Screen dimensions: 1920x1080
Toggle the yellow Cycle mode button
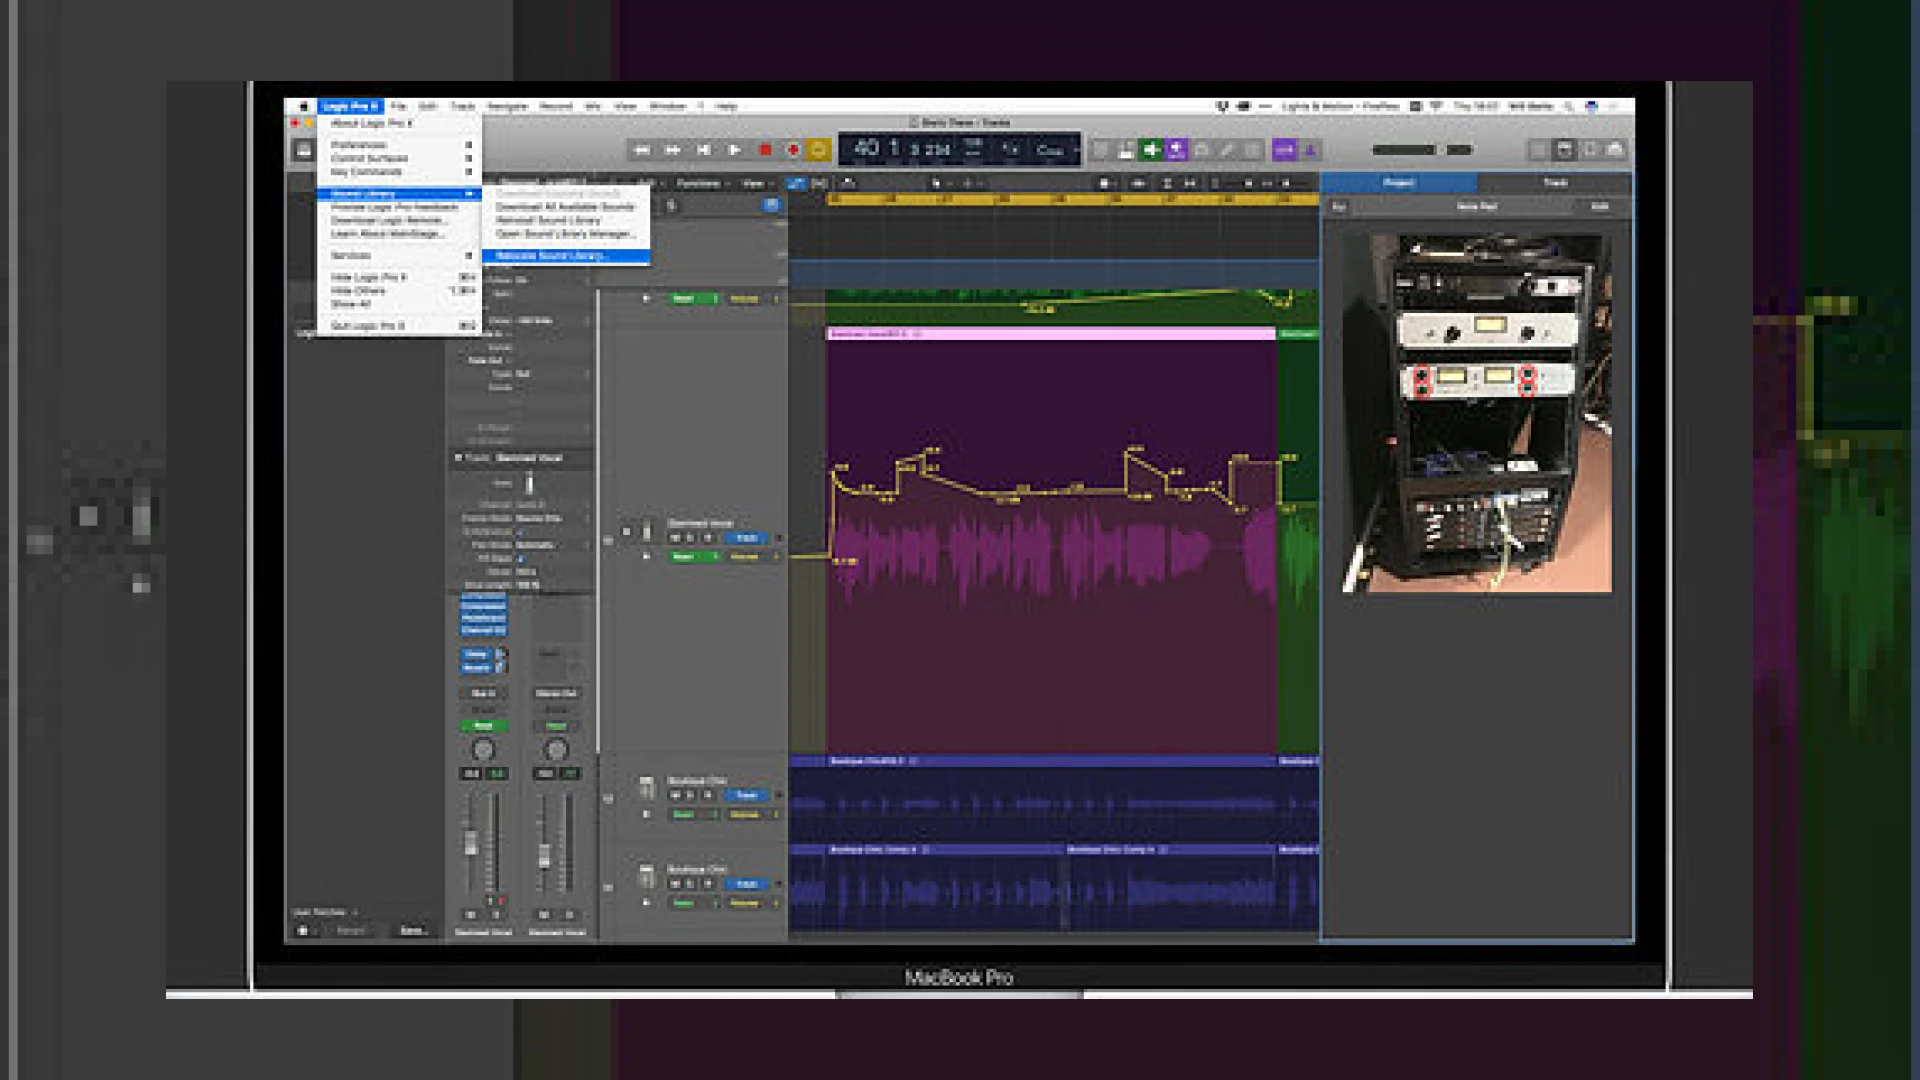coord(818,150)
